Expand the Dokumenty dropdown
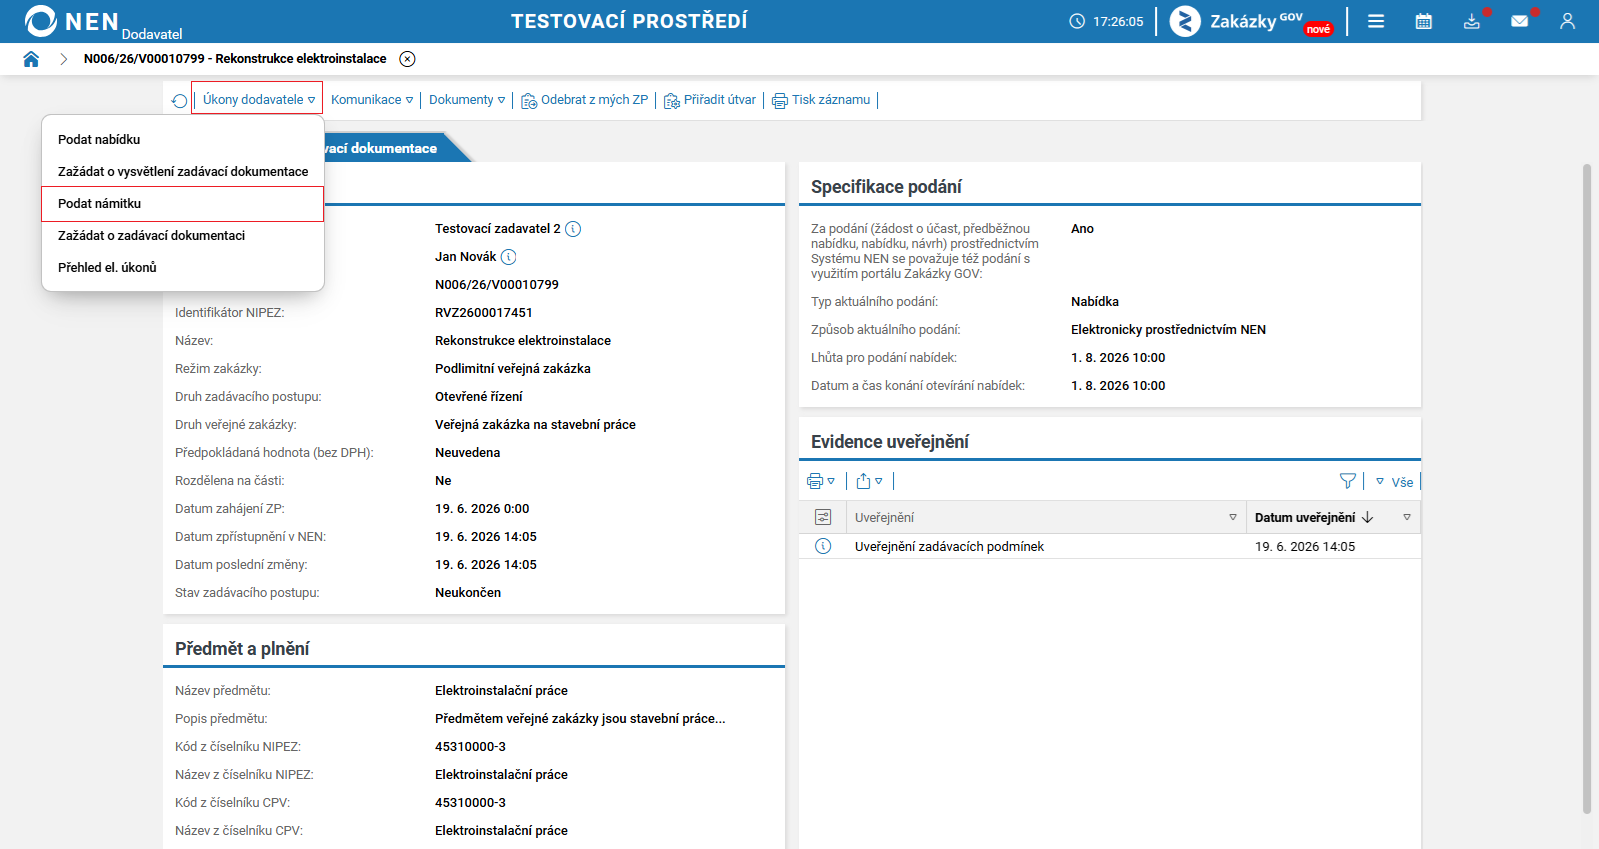This screenshot has height=849, width=1599. click(x=467, y=100)
